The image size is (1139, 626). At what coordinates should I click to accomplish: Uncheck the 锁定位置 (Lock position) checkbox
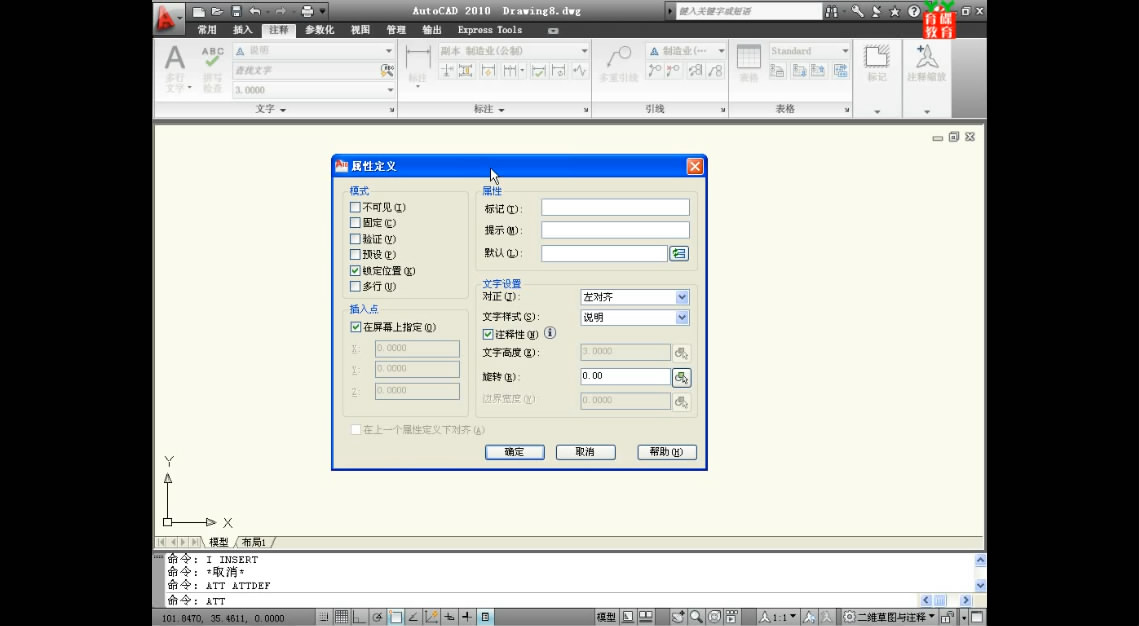pyautogui.click(x=355, y=271)
